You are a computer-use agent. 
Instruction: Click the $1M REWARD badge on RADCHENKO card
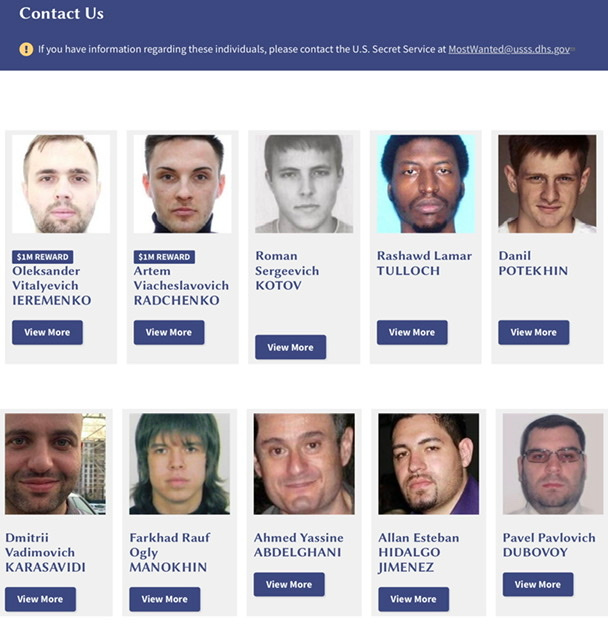tap(164, 257)
